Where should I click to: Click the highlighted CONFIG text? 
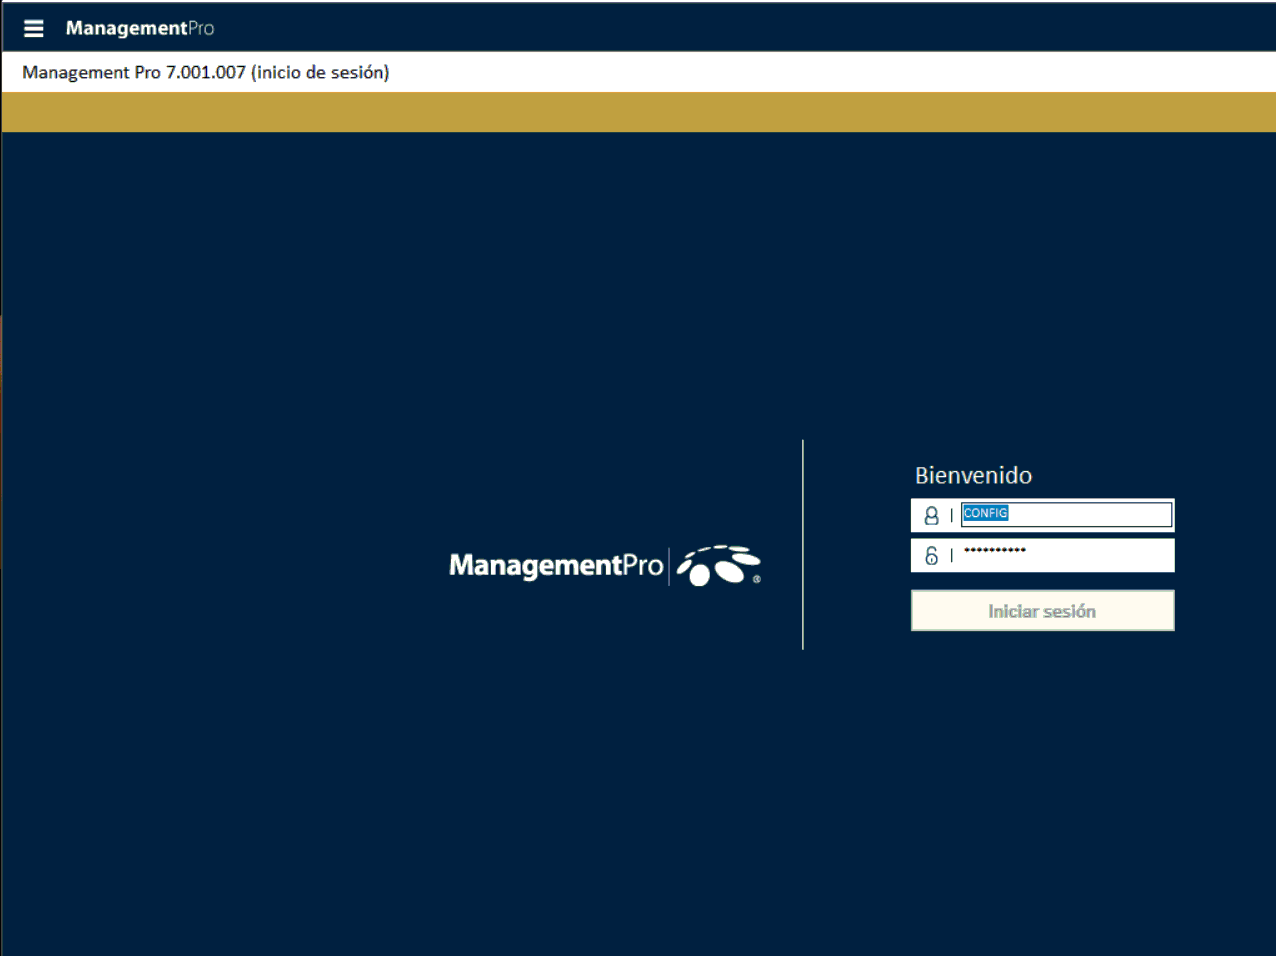pyautogui.click(x=985, y=513)
